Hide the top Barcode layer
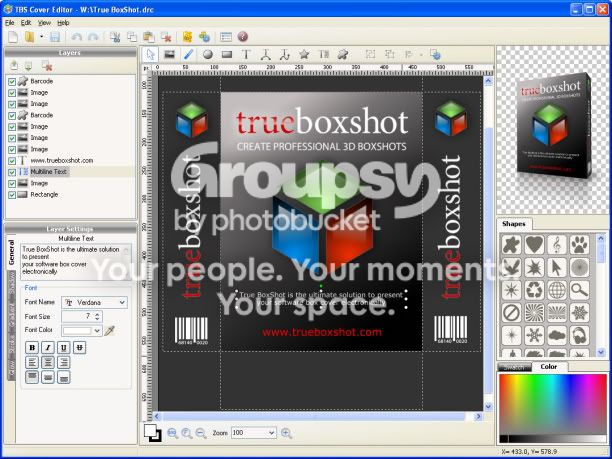Viewport: 612px width, 459px height. pos(12,82)
